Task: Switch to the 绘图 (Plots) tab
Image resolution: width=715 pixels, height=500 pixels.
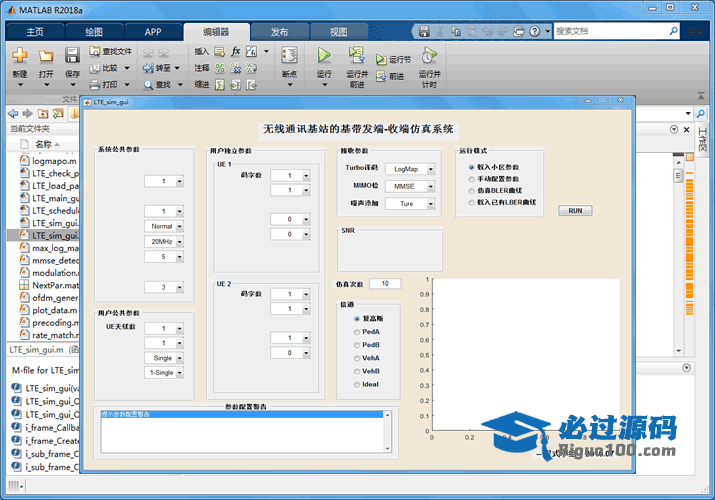Action: (x=94, y=32)
